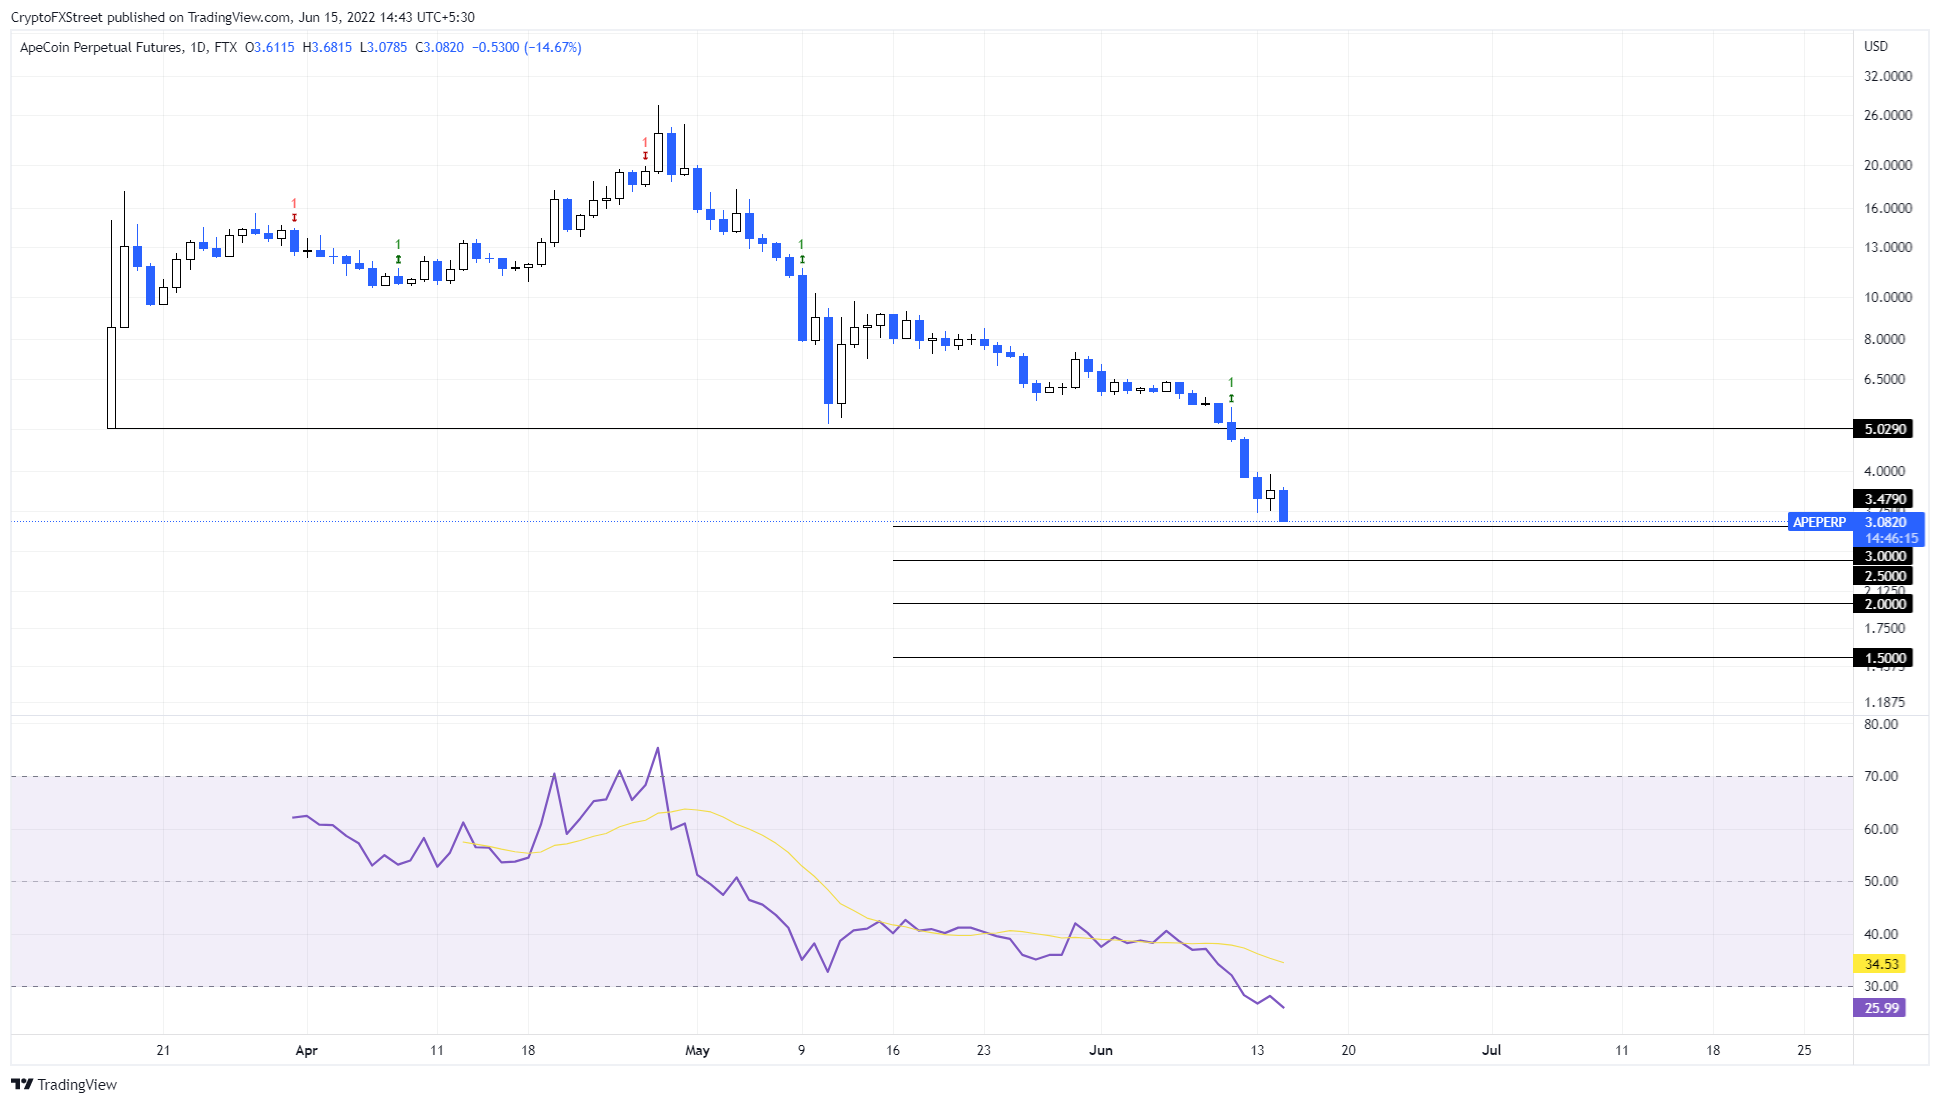Click the 1.7500 price axis label

pyautogui.click(x=1885, y=628)
